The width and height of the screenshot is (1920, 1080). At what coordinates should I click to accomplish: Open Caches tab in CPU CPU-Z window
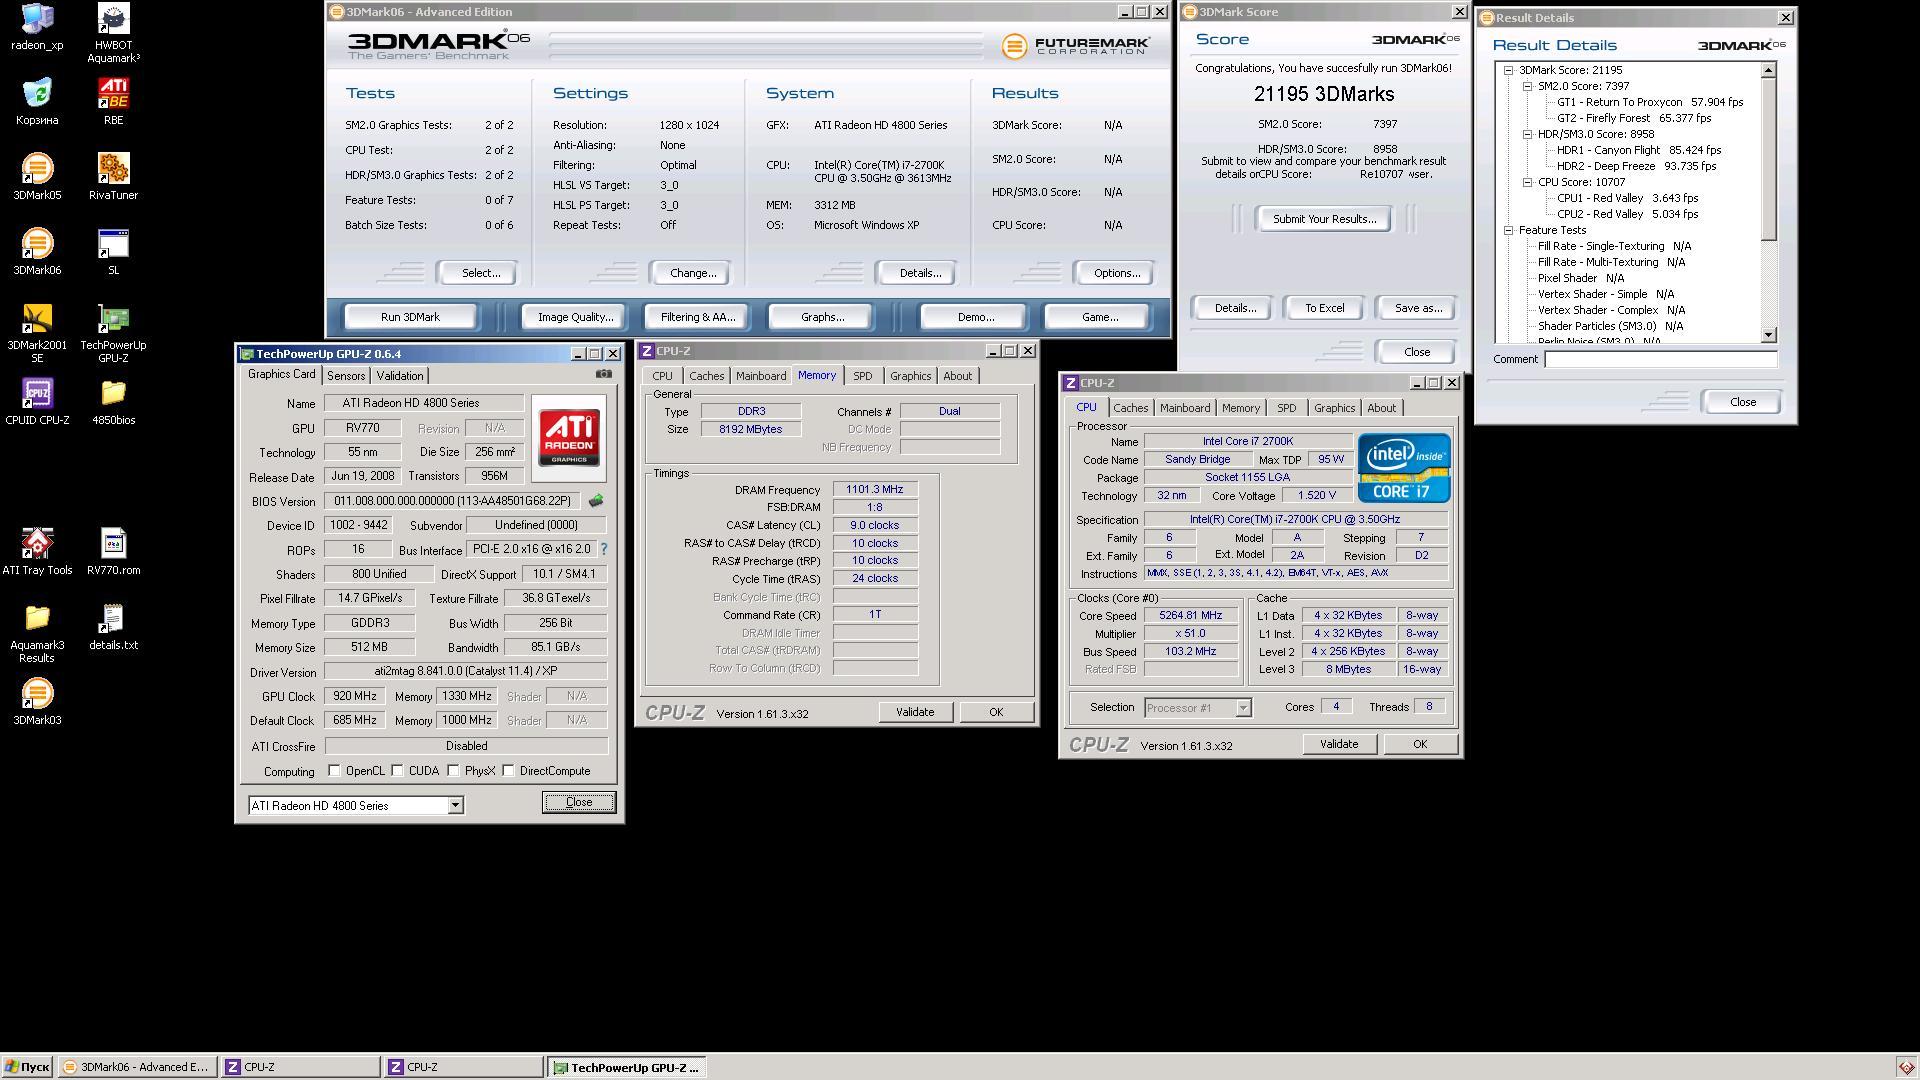pos(1131,408)
